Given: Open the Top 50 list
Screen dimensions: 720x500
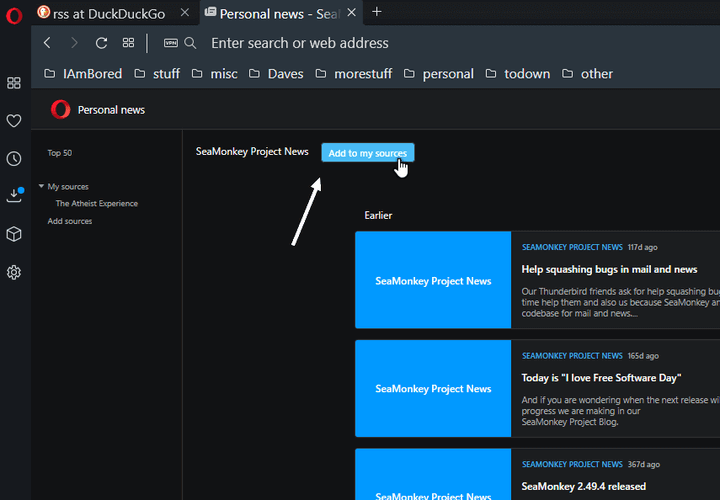Looking at the screenshot, I should (x=60, y=153).
